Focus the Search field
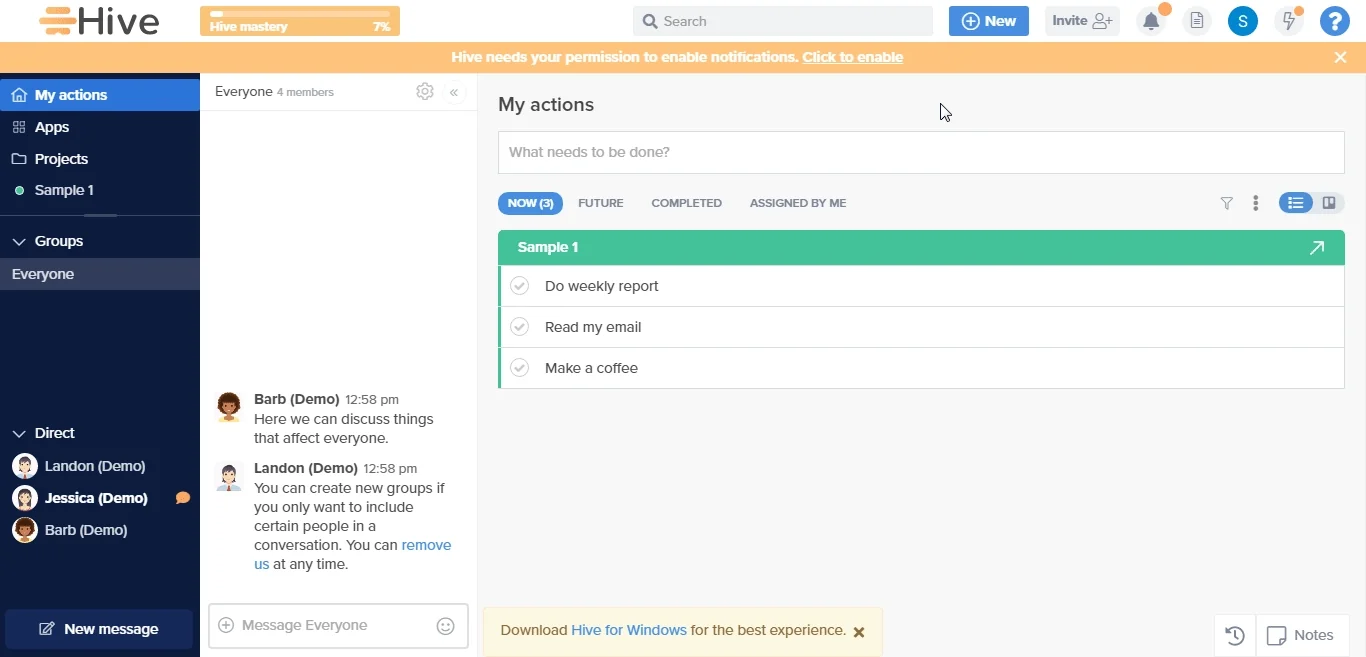Screen dimensions: 1366x657 pyautogui.click(x=783, y=21)
